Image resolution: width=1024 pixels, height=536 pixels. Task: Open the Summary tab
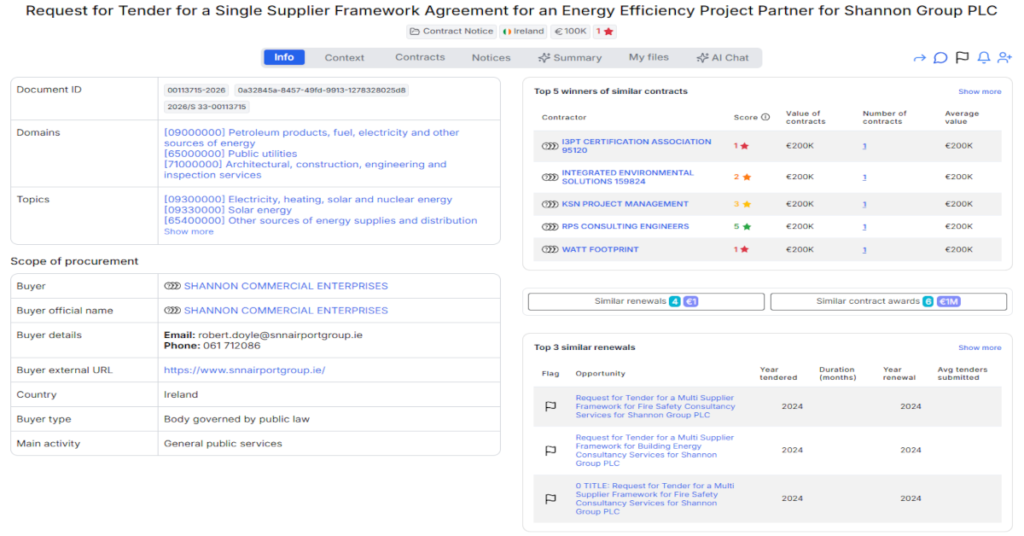569,57
